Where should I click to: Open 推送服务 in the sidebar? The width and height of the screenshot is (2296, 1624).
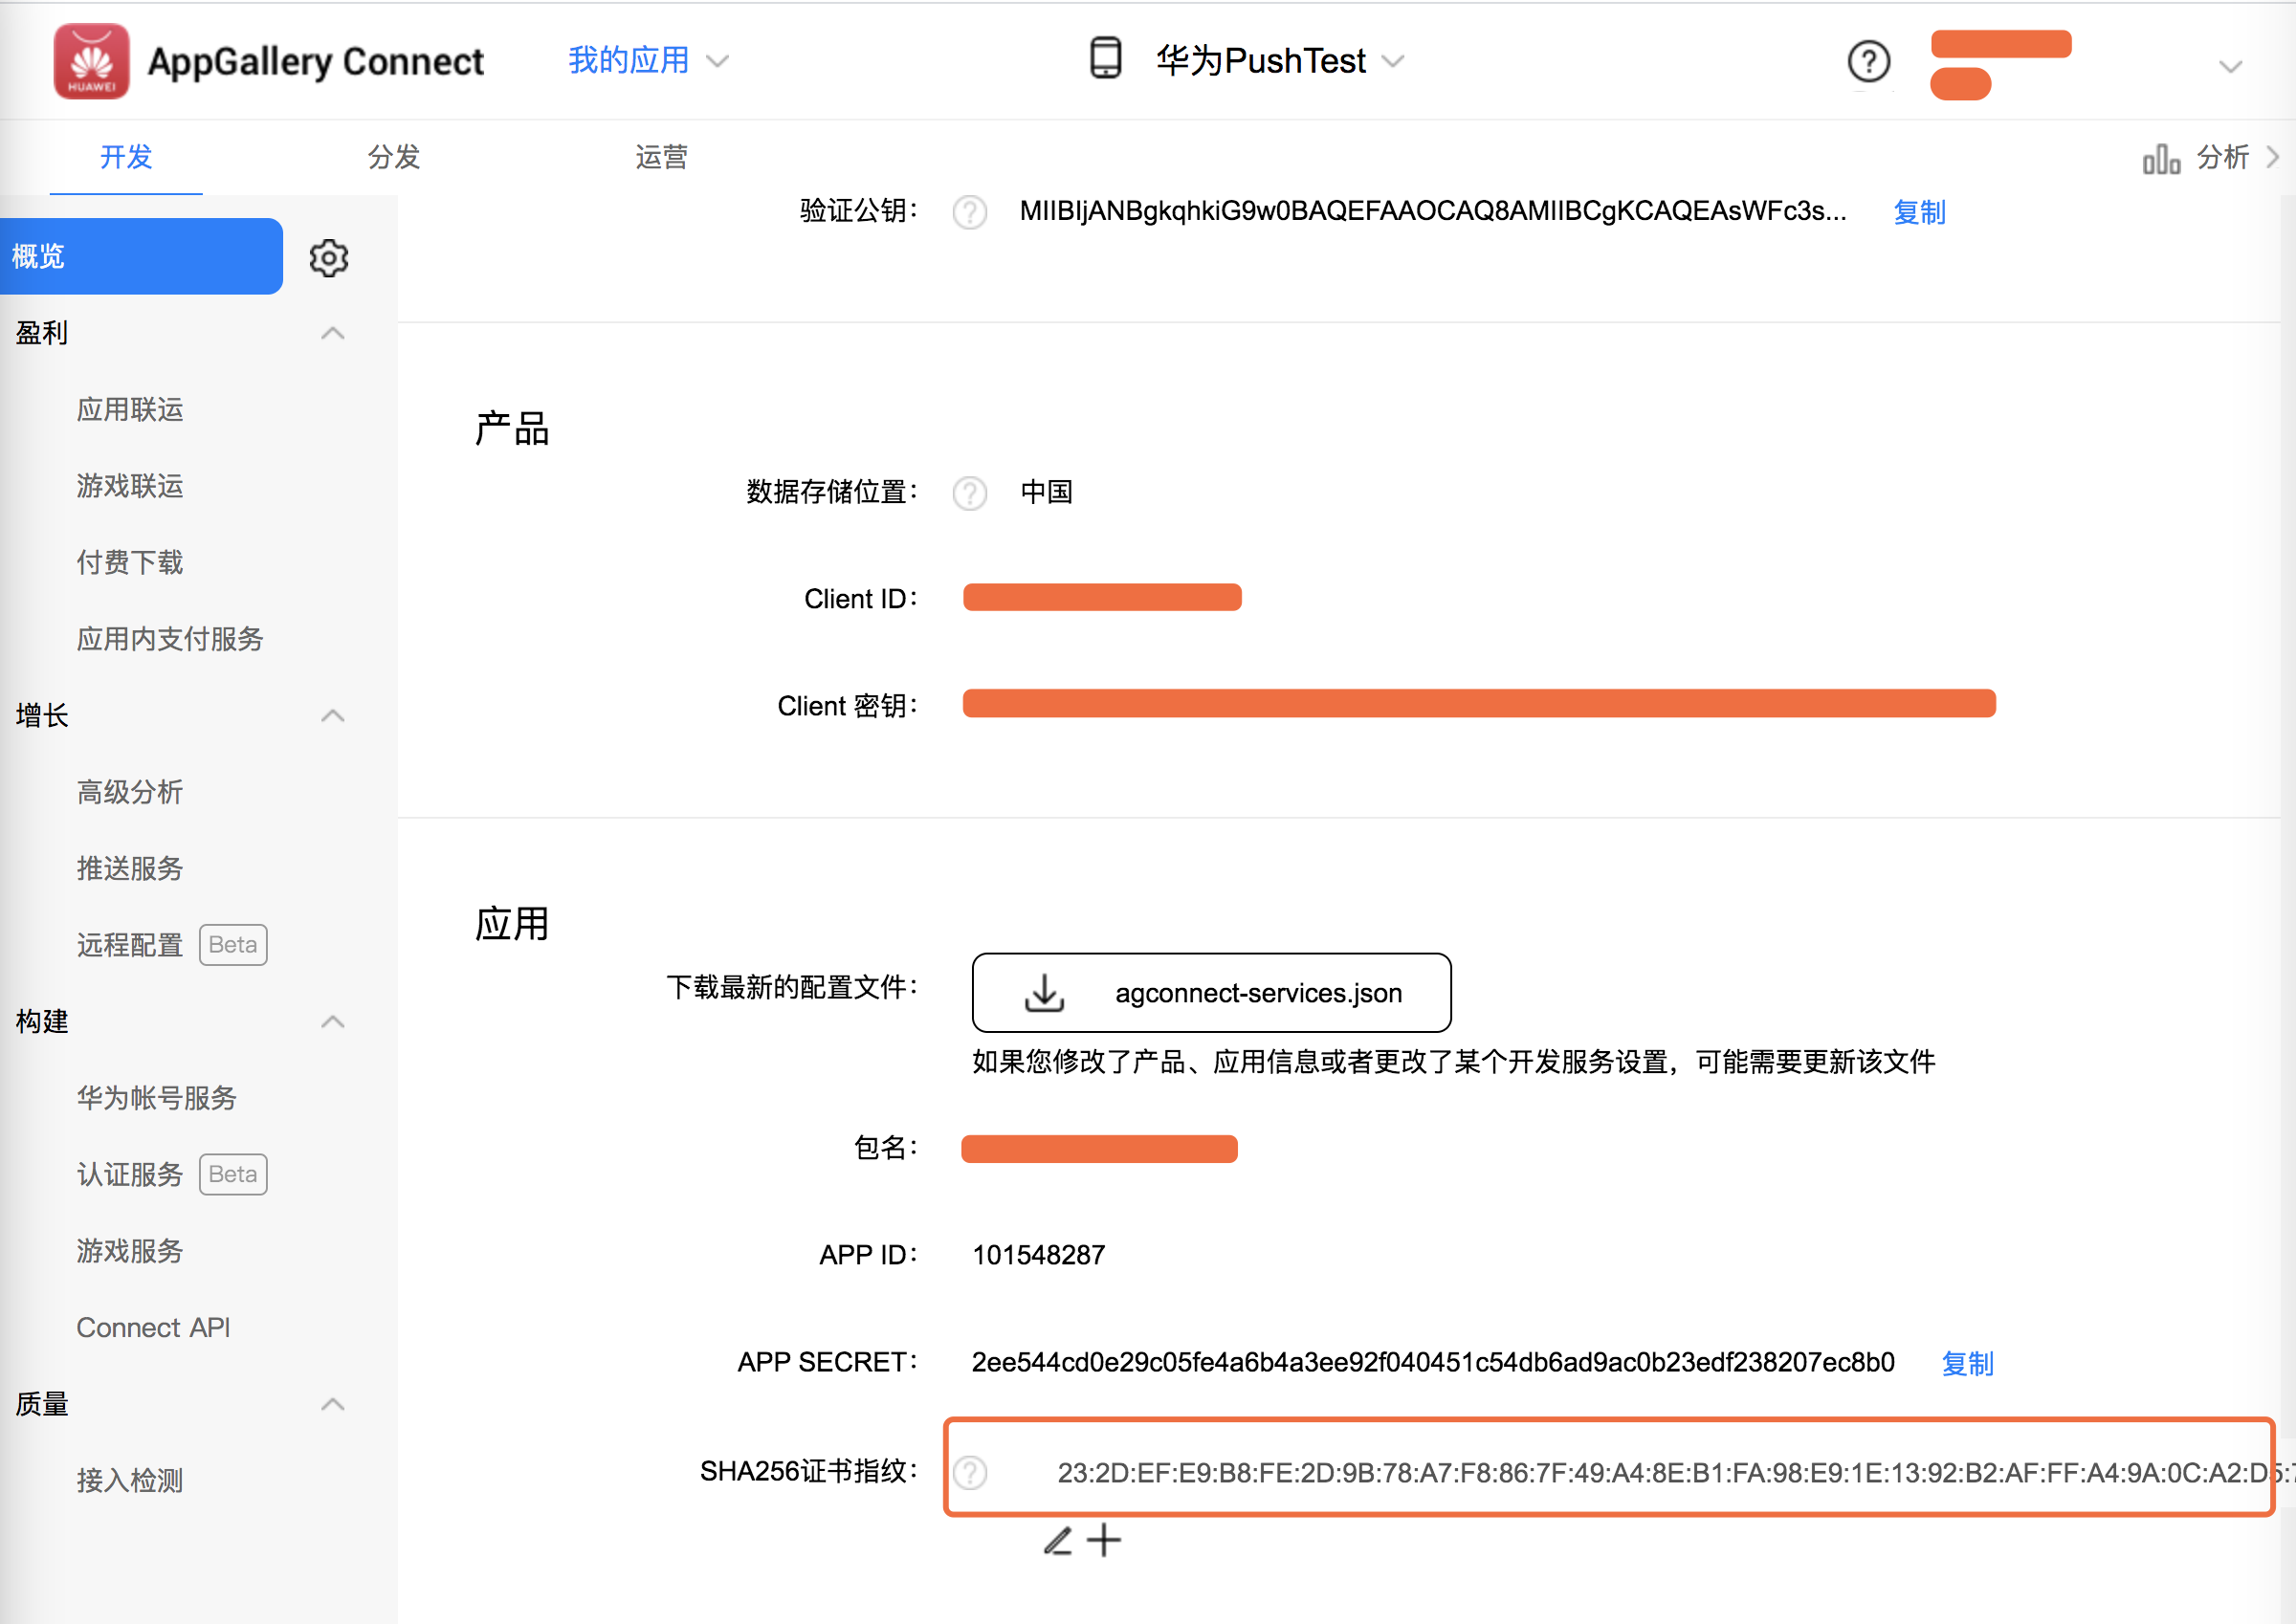tap(130, 868)
